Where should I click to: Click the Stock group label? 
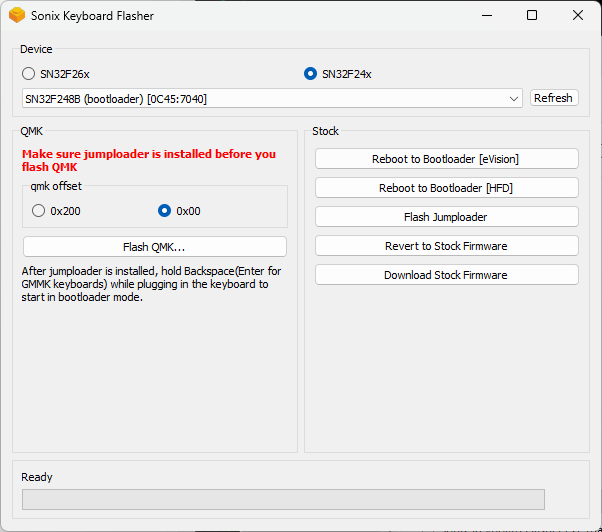(325, 131)
